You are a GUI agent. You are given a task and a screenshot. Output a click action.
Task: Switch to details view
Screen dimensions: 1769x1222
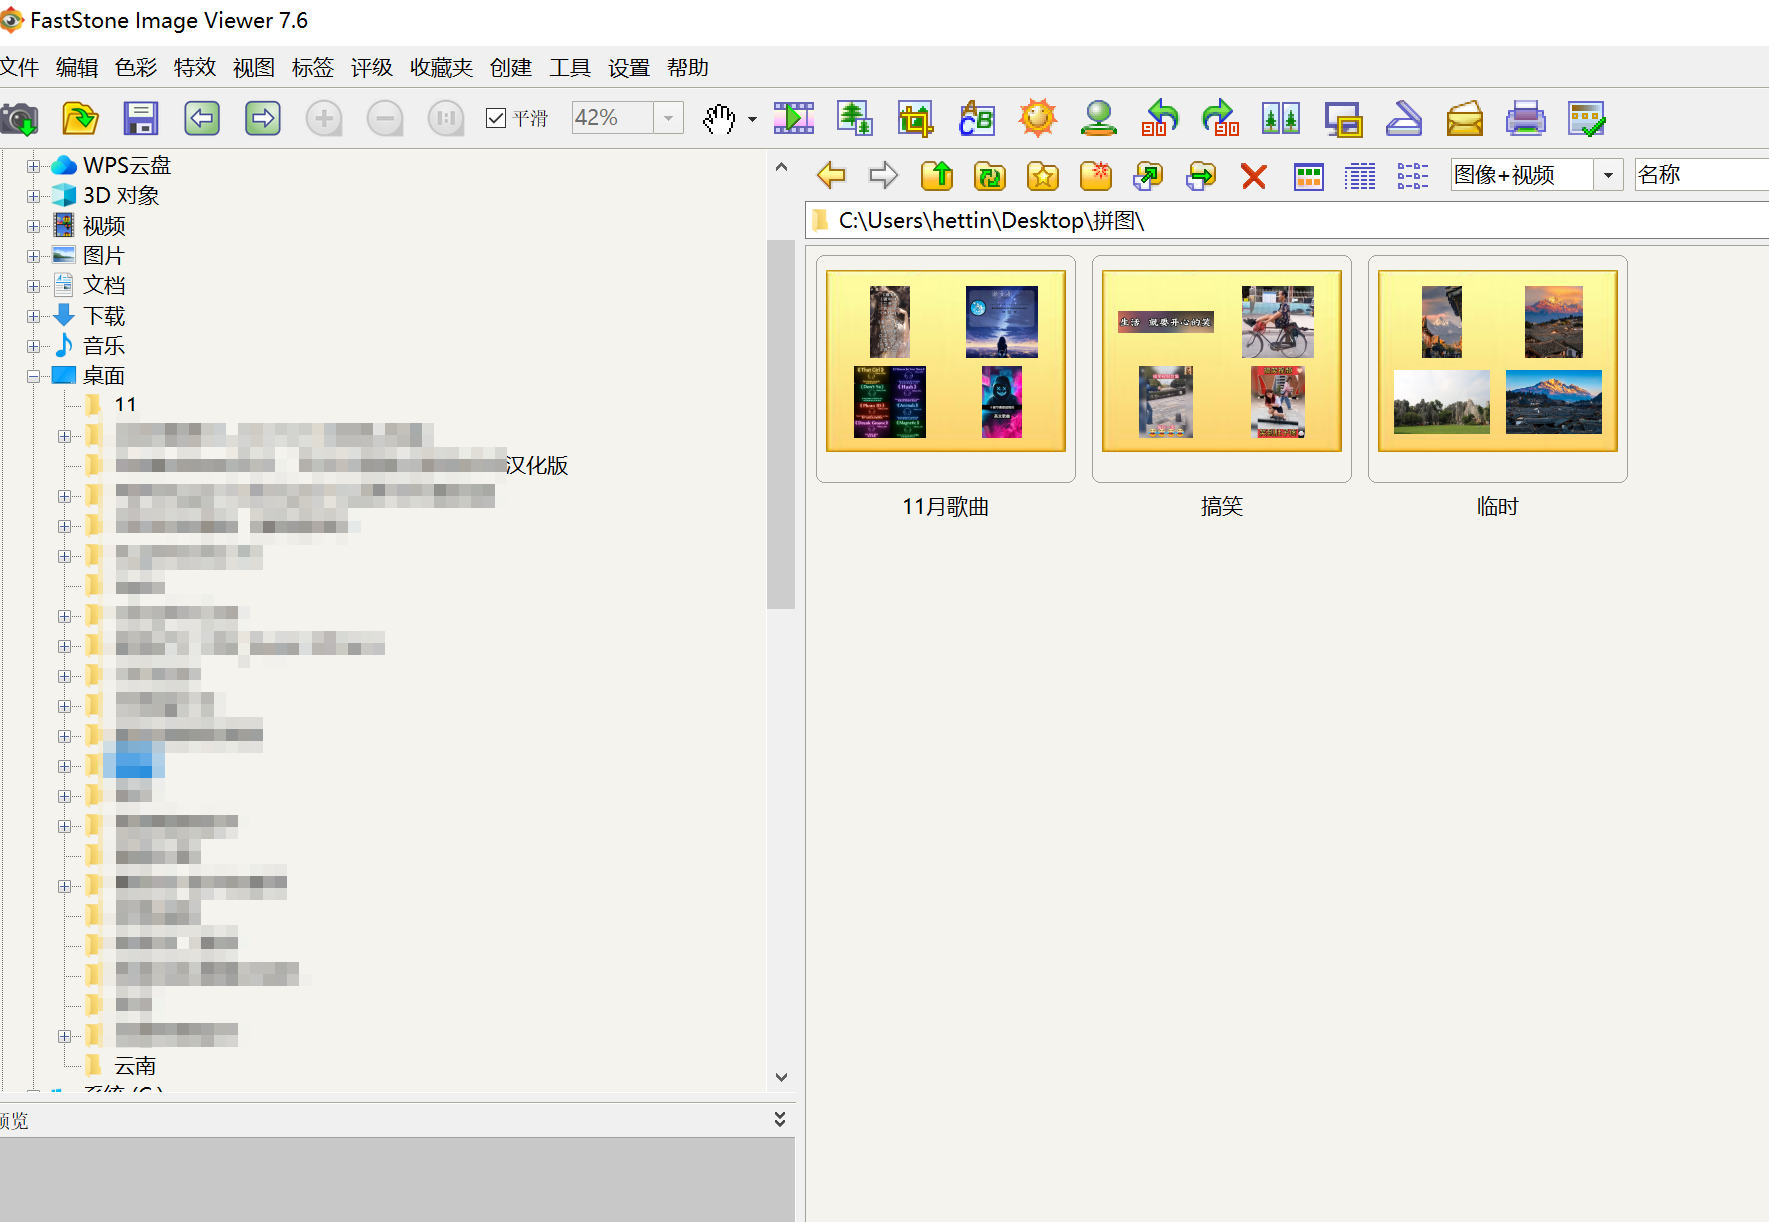tap(1360, 177)
